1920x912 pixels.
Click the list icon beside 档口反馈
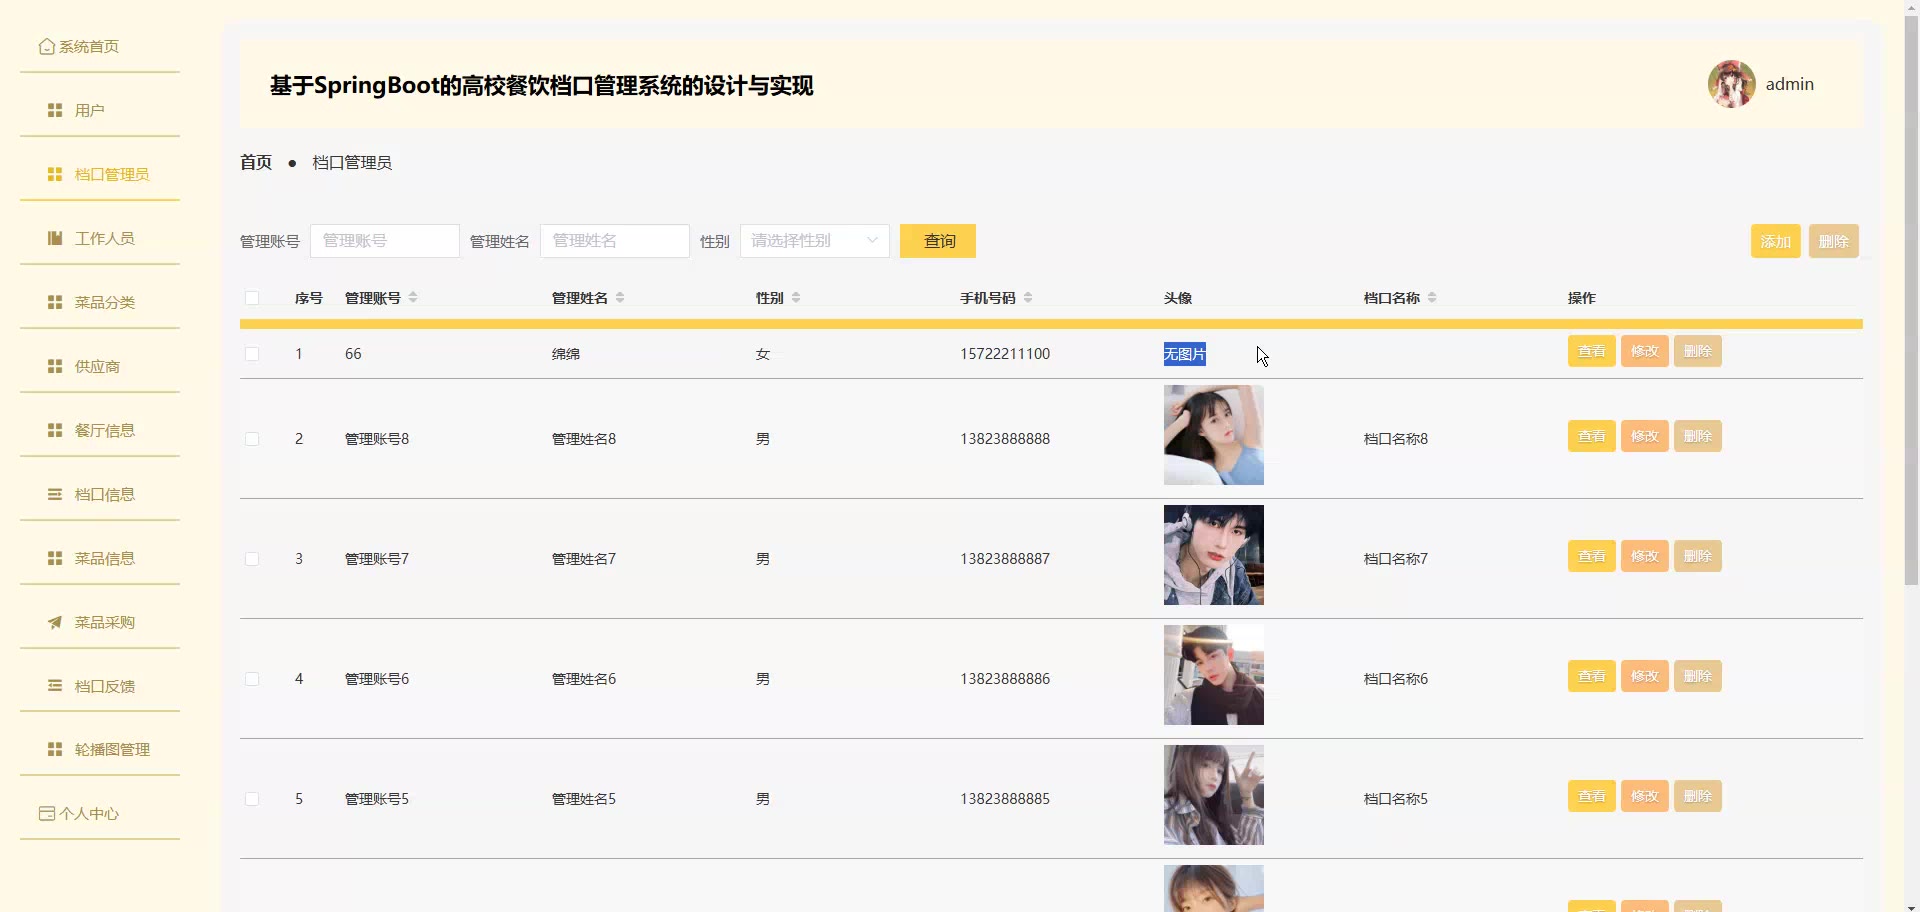tap(55, 687)
